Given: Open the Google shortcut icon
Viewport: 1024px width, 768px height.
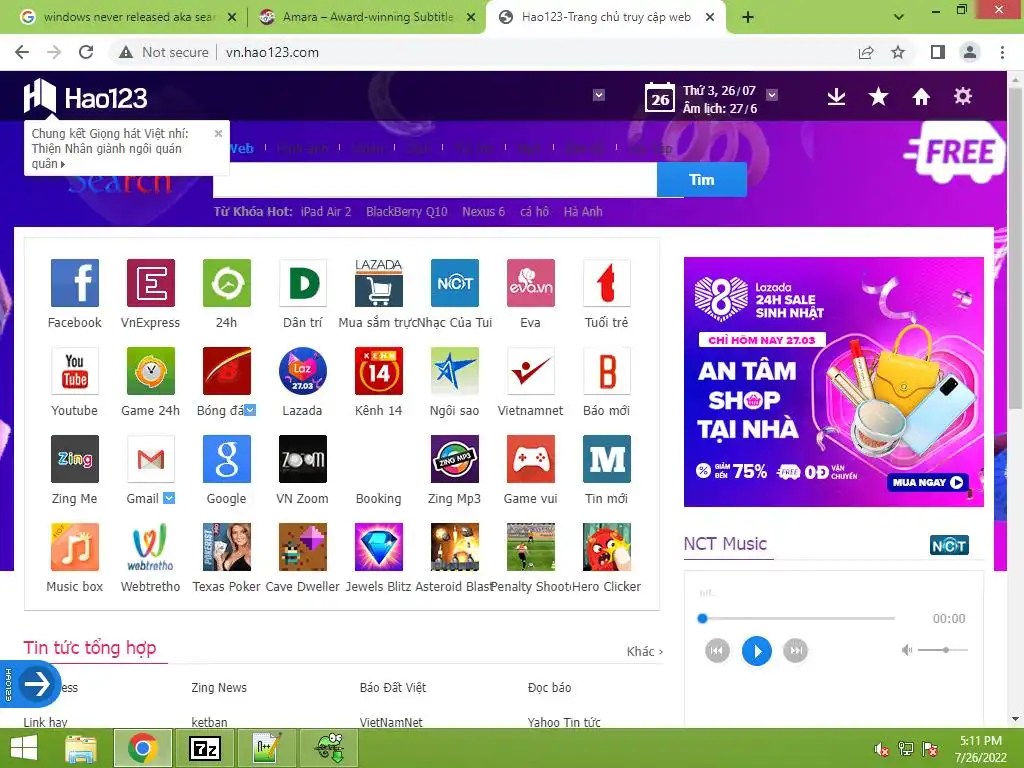Looking at the screenshot, I should pos(227,459).
